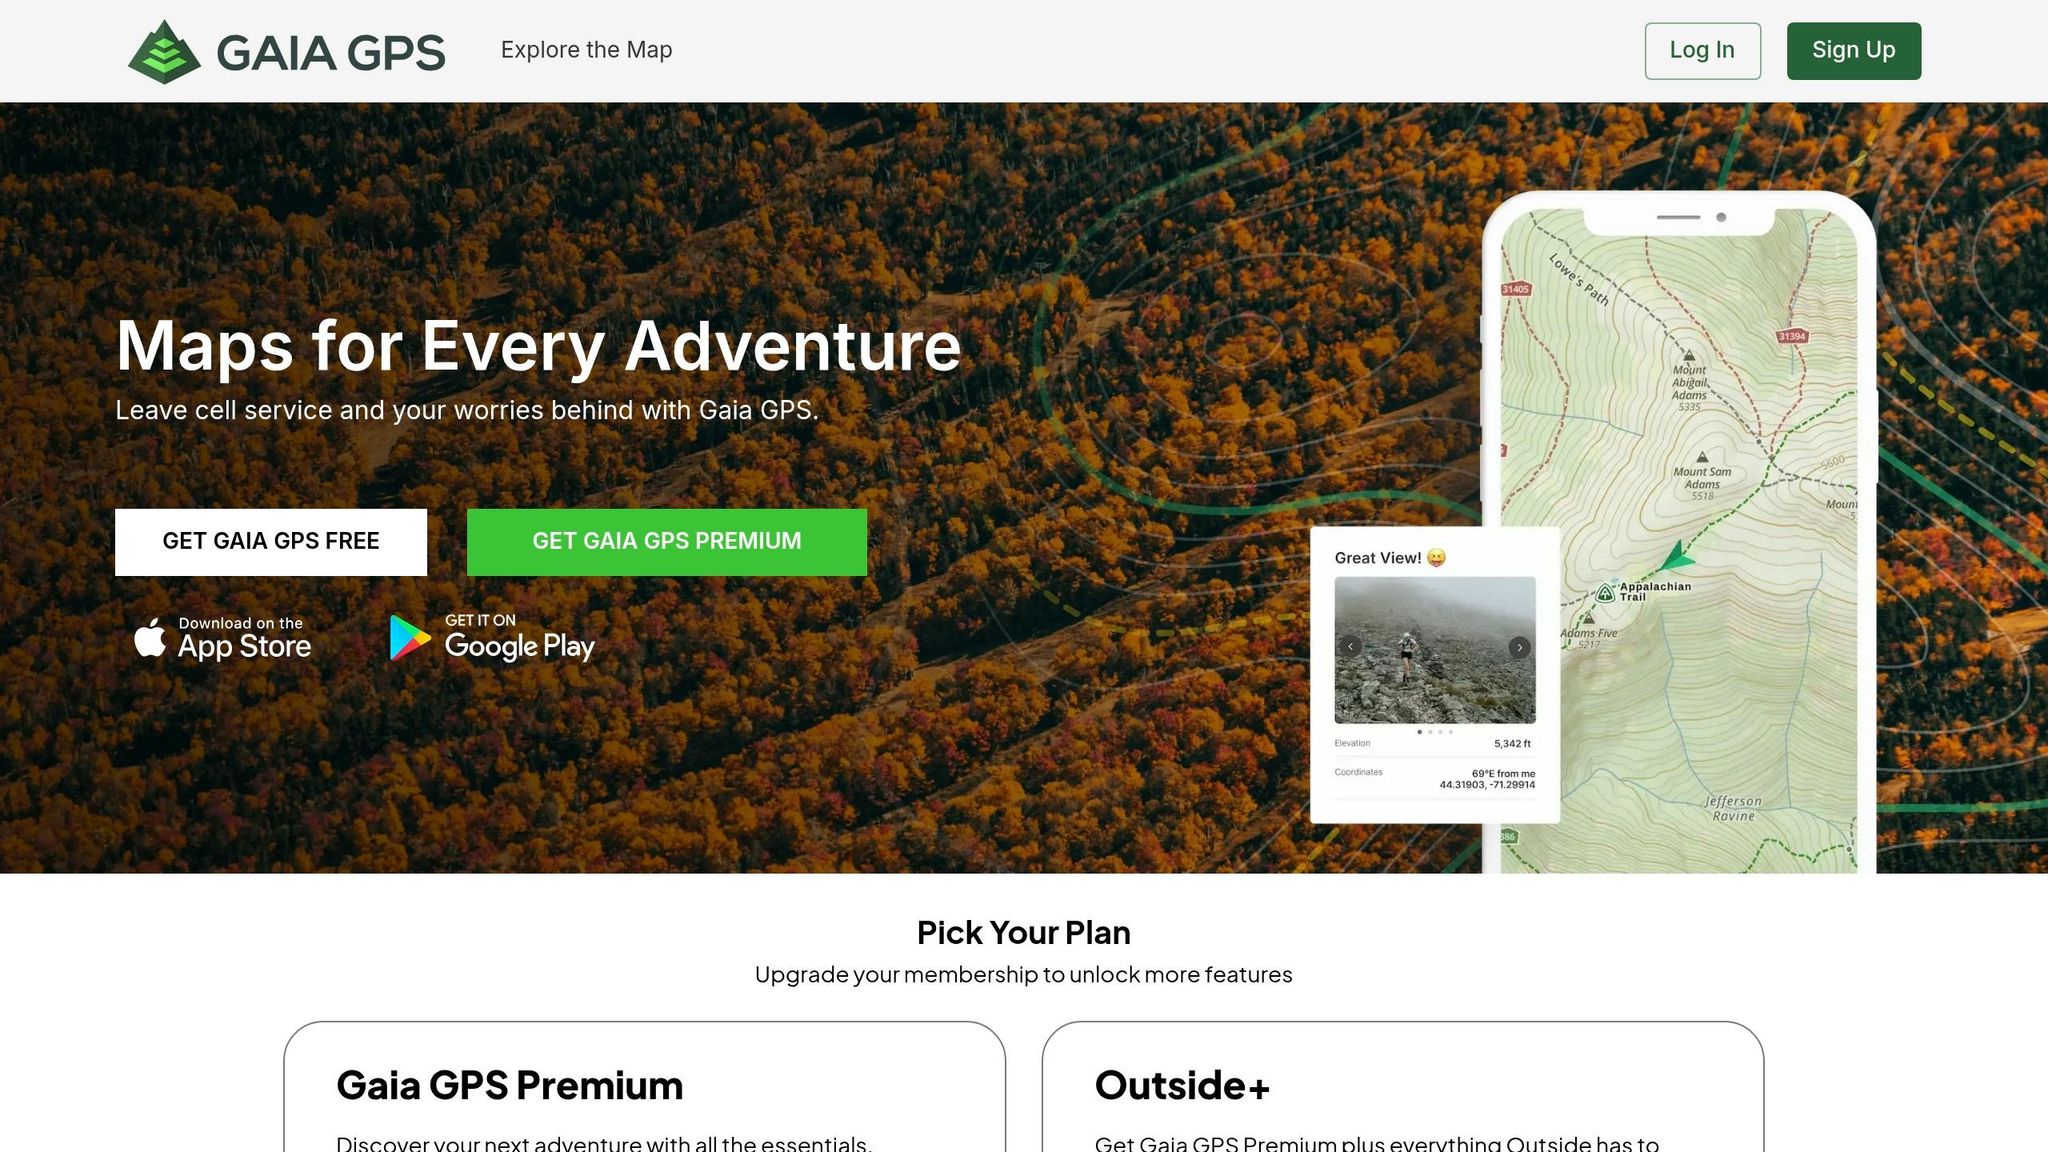
Task: Open the Outside+ plan card
Action: pyautogui.click(x=1402, y=1087)
